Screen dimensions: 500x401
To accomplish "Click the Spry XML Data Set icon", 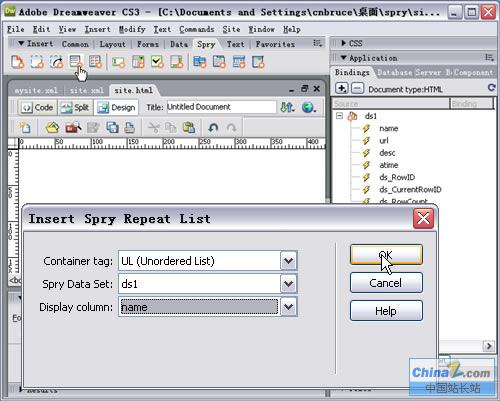I will click(17, 62).
